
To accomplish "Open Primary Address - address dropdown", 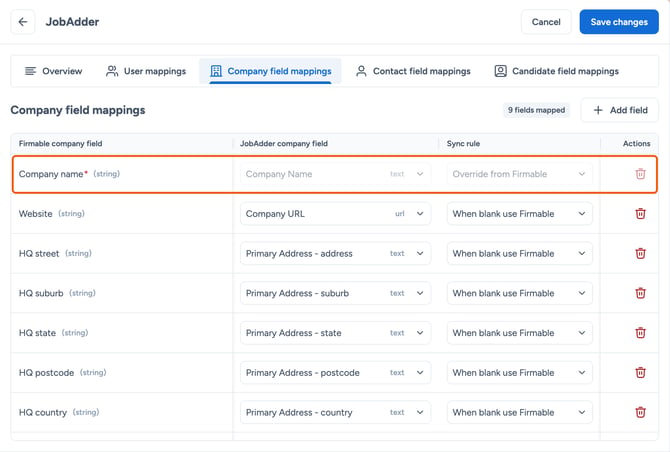I will [x=335, y=253].
